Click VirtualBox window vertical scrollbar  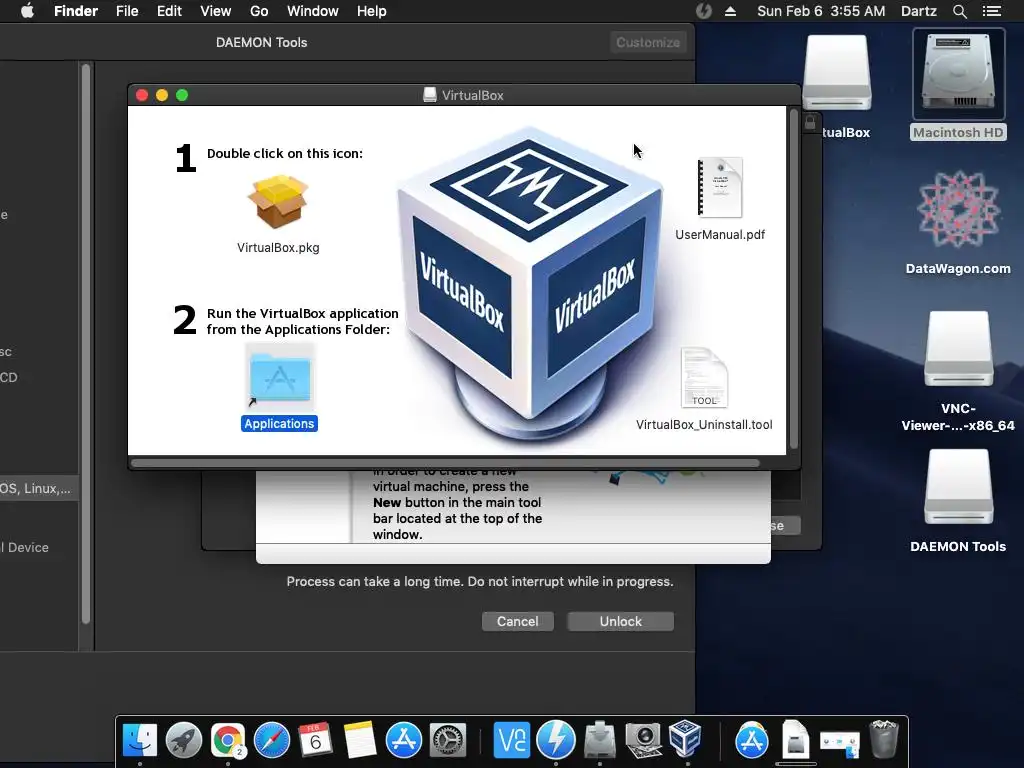tap(793, 279)
